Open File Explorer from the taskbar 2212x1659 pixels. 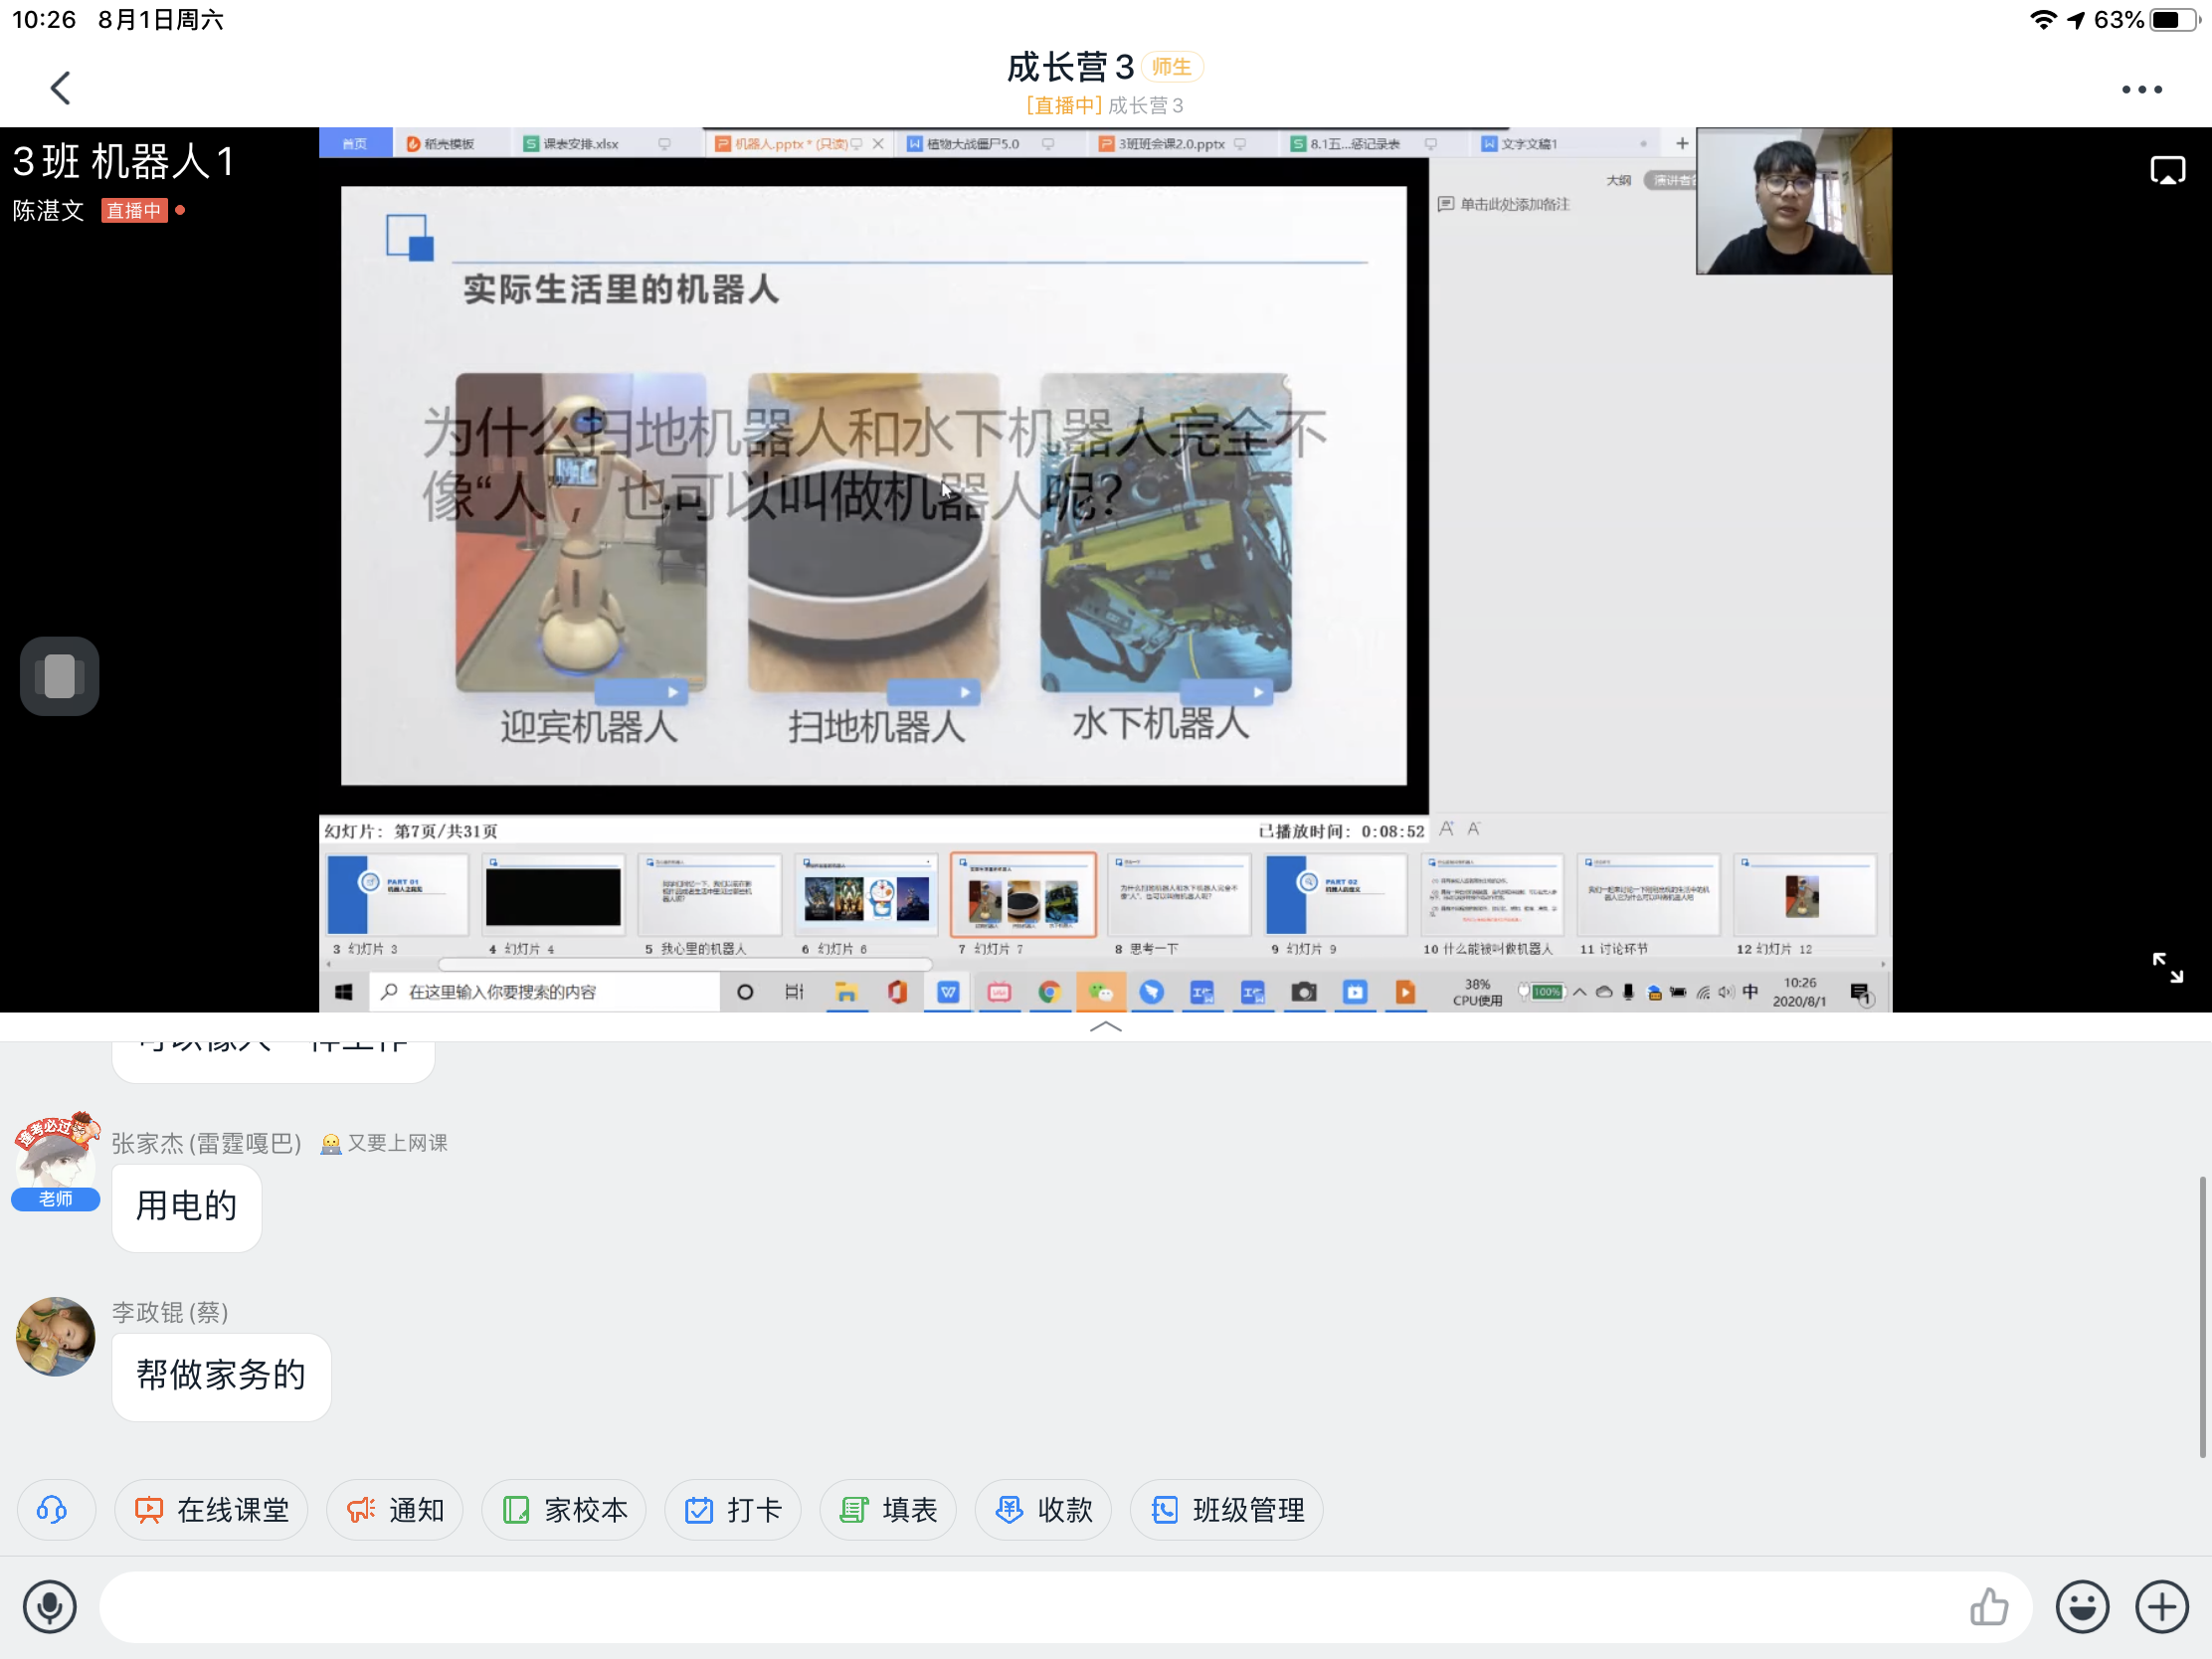pos(846,992)
